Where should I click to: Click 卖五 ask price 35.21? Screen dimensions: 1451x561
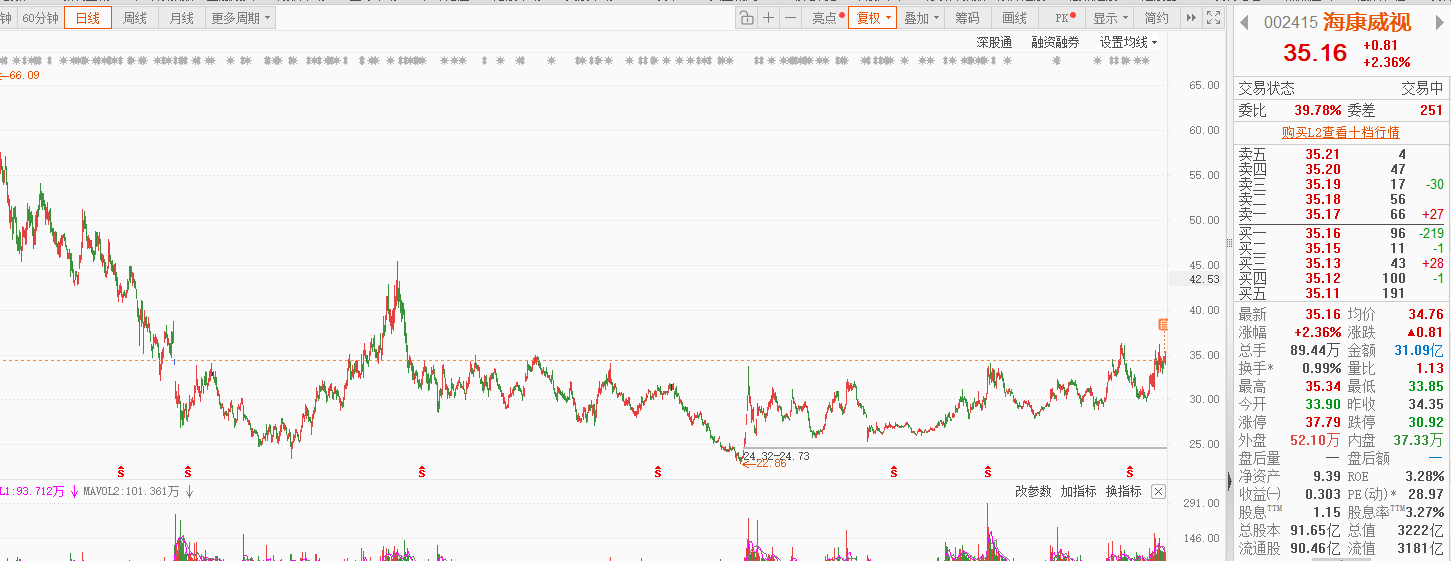pos(1323,154)
